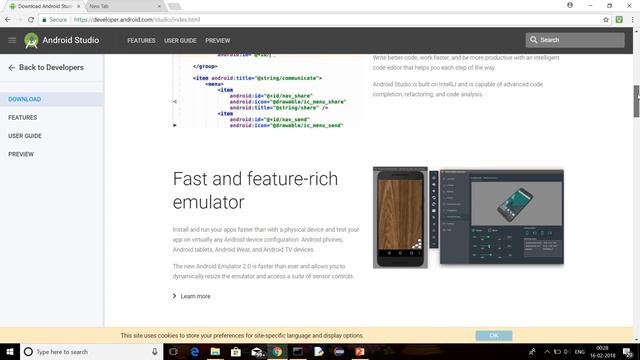
Task: Open the Chrome three-dot menu
Action: pos(633,20)
